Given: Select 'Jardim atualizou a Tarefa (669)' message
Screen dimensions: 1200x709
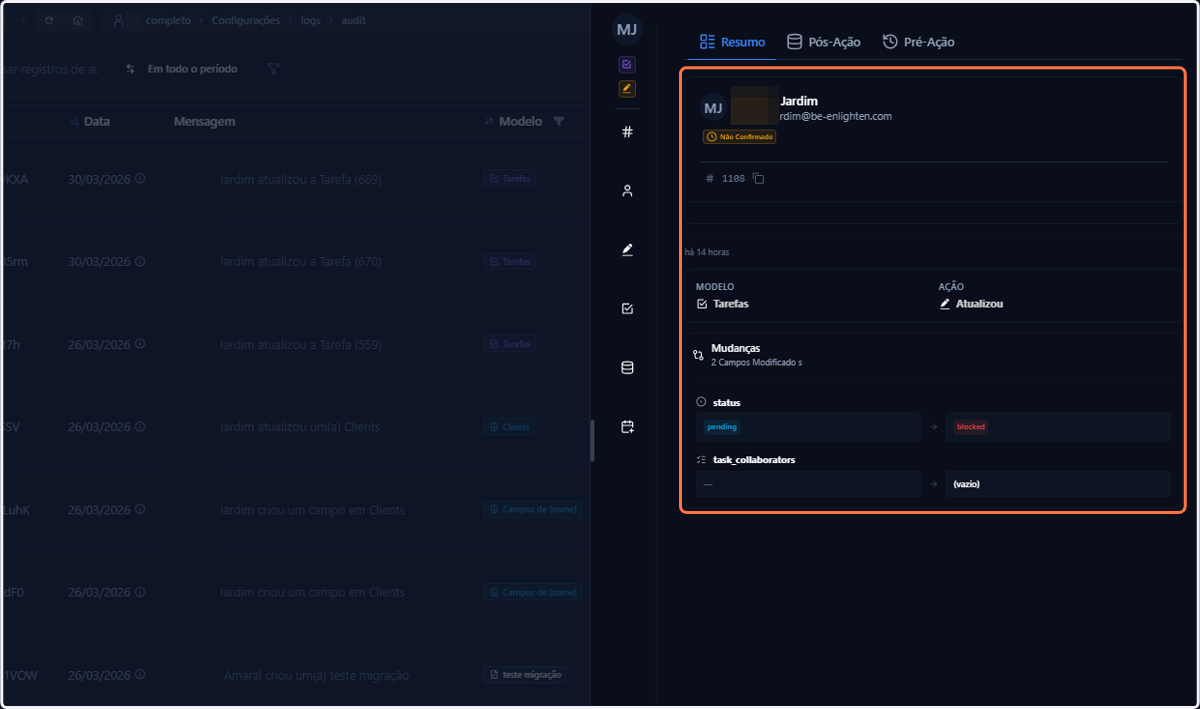Looking at the screenshot, I should [x=300, y=179].
